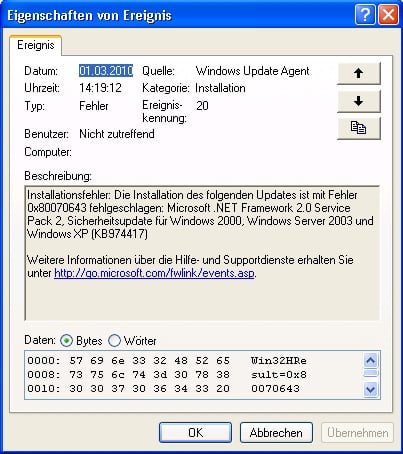Open the help question mark button
Image resolution: width=403 pixels, height=454 pixels.
(365, 14)
